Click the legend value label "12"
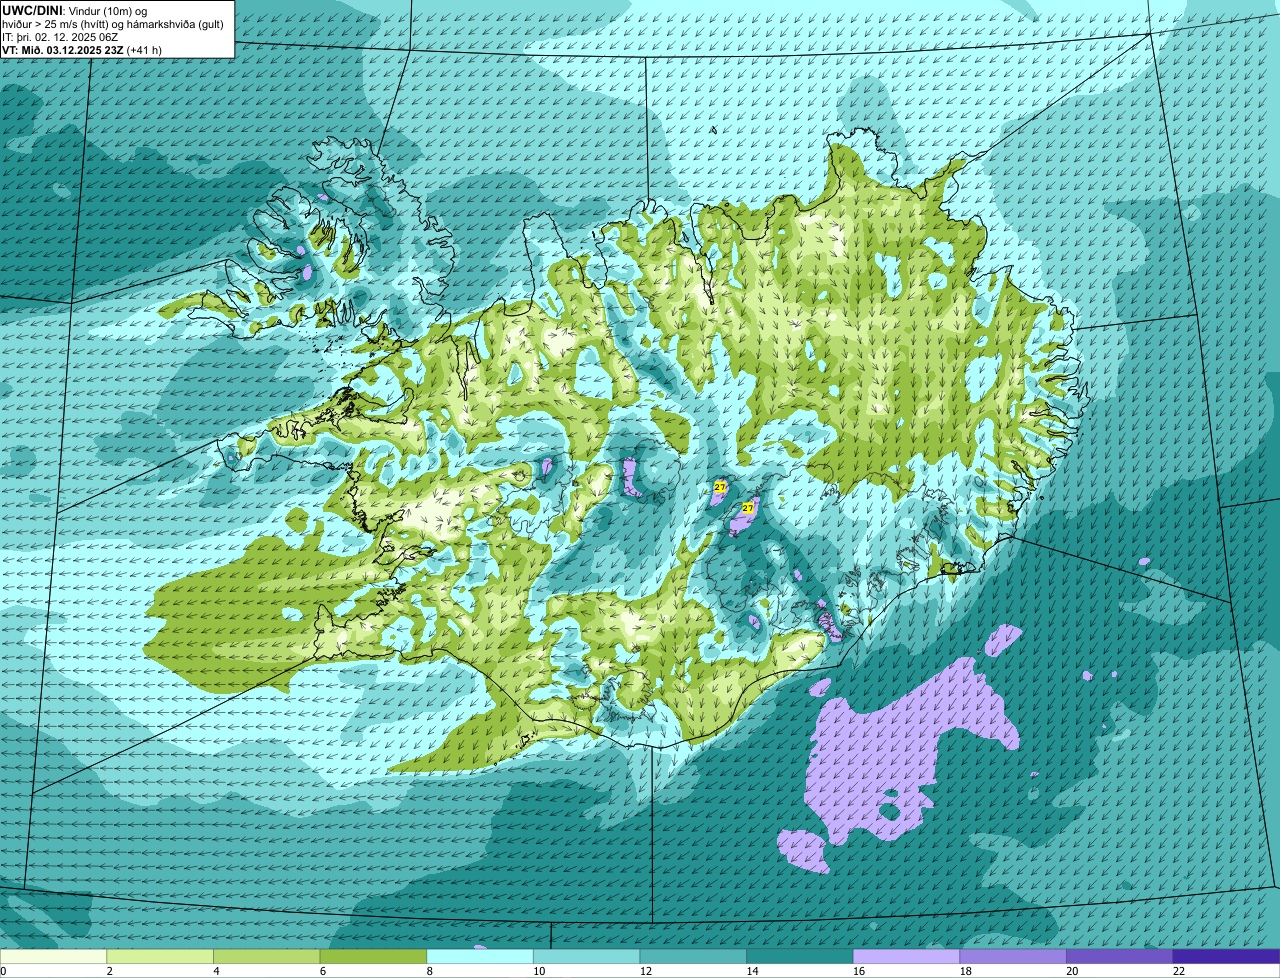The image size is (1280, 978). point(645,971)
